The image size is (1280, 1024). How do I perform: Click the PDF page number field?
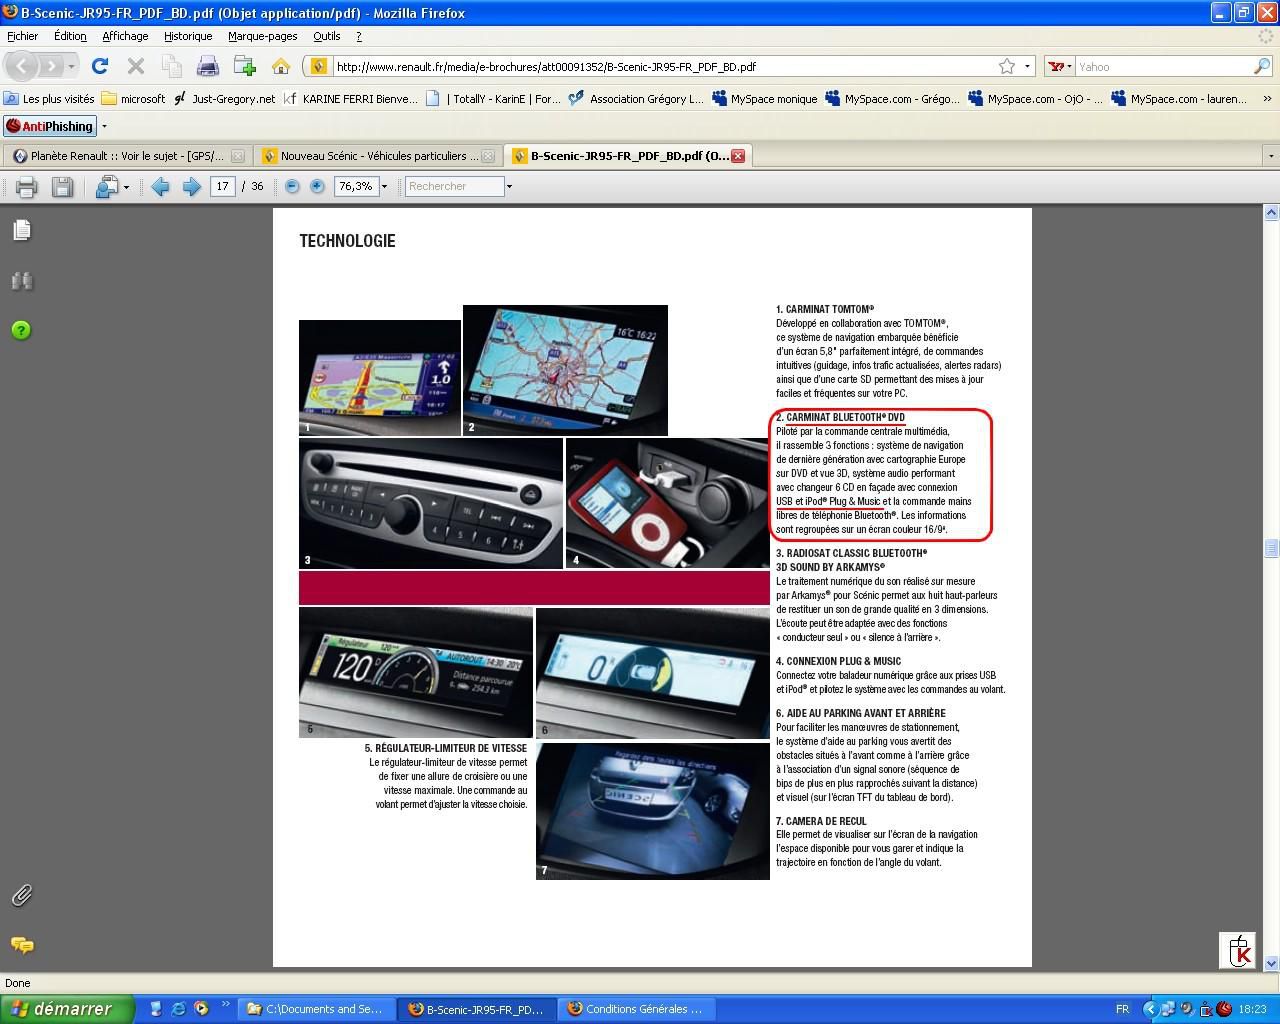click(222, 186)
